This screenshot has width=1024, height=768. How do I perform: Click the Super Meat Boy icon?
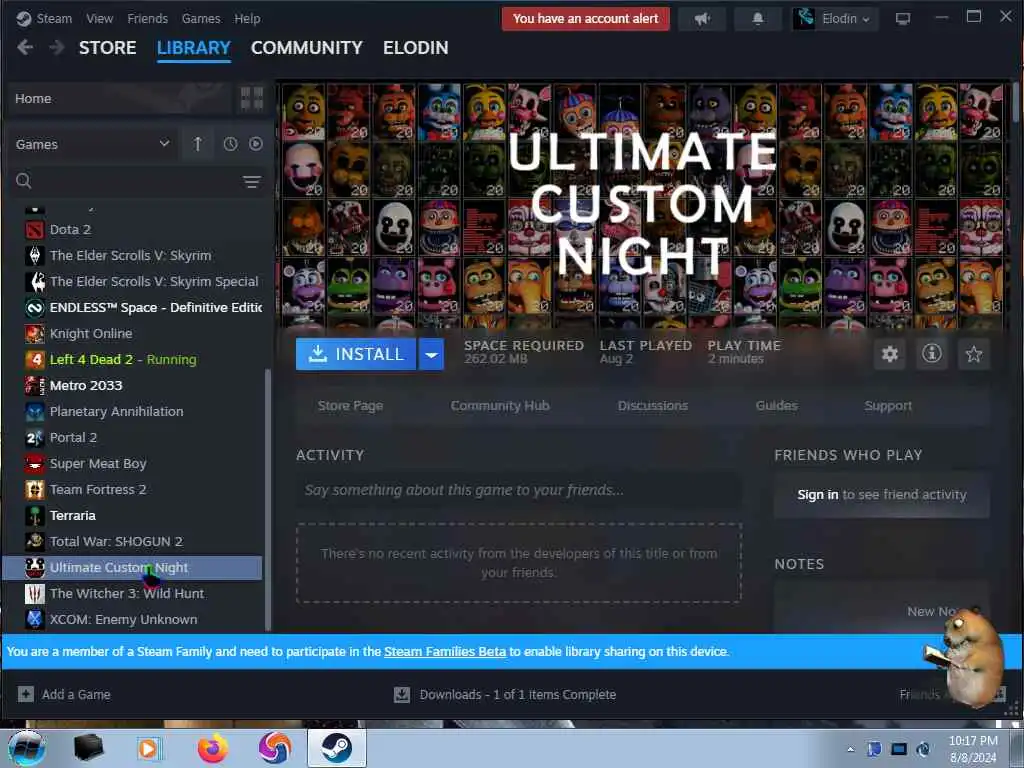(35, 464)
